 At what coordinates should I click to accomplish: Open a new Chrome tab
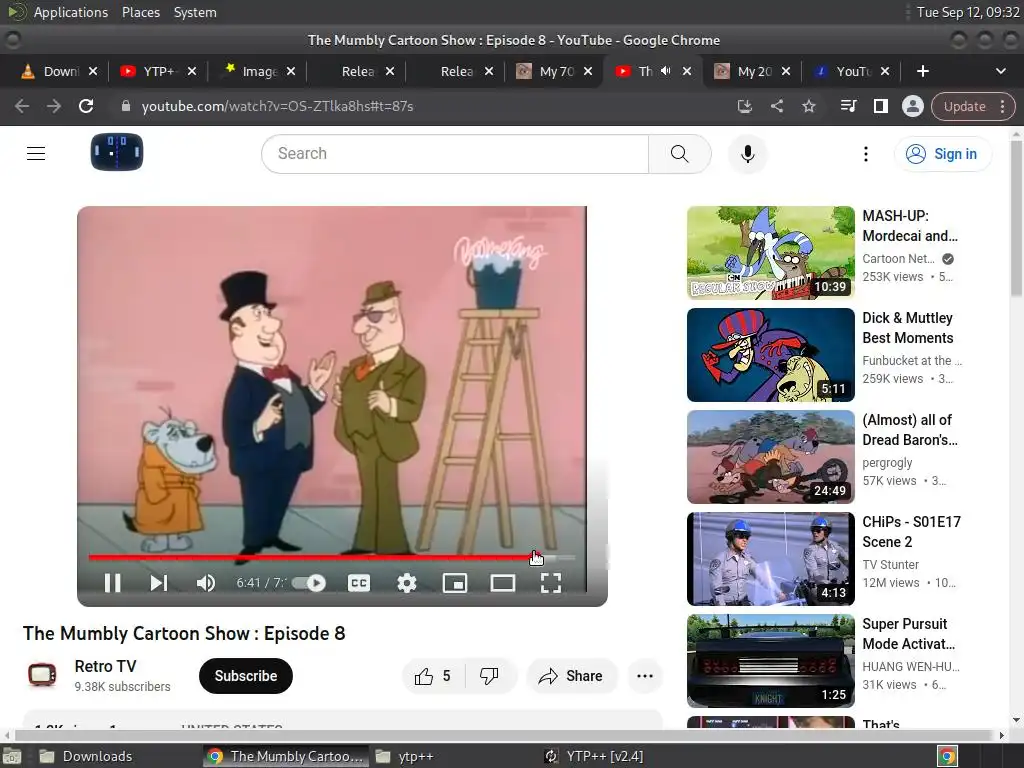pyautogui.click(x=923, y=71)
